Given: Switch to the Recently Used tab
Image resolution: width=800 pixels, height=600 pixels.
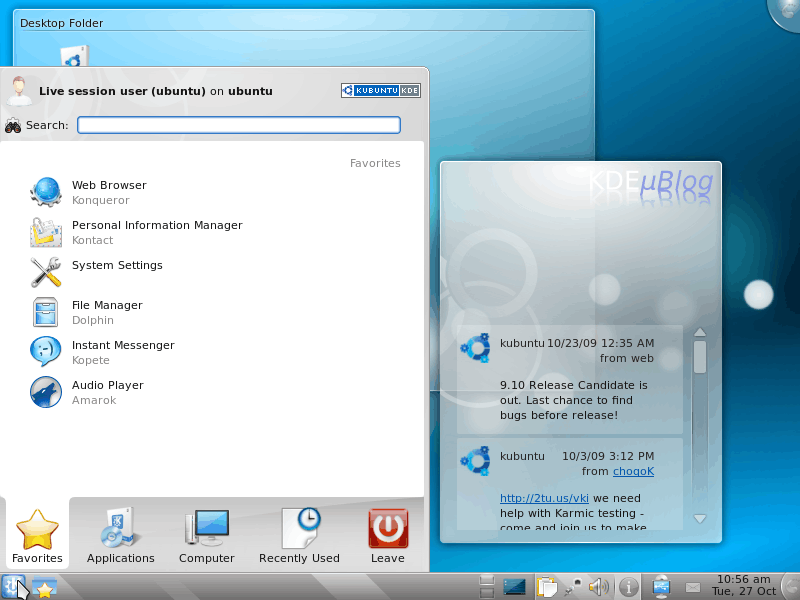Looking at the screenshot, I should coord(299,536).
